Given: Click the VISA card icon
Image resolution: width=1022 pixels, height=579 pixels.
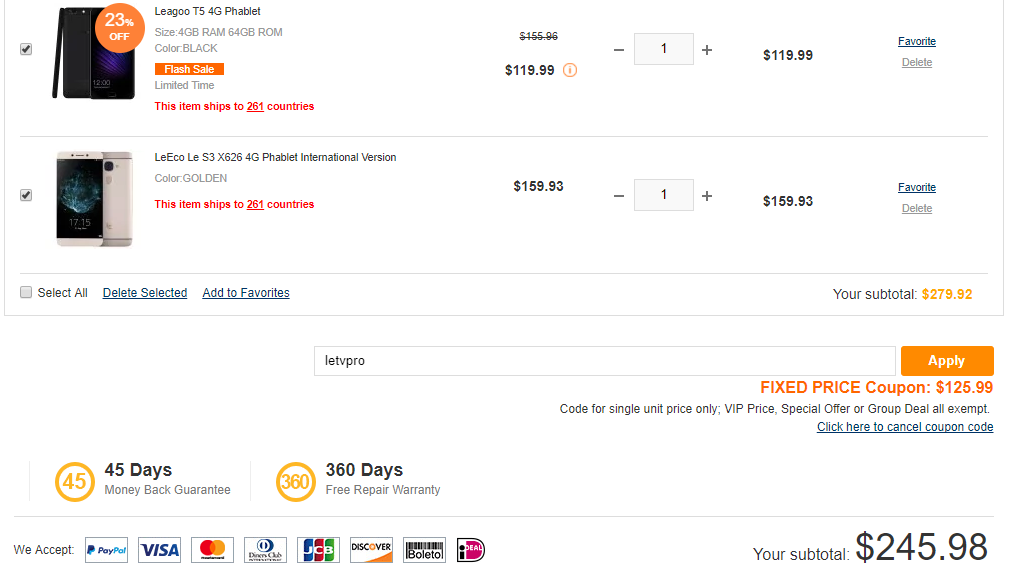Looking at the screenshot, I should click(x=159, y=550).
